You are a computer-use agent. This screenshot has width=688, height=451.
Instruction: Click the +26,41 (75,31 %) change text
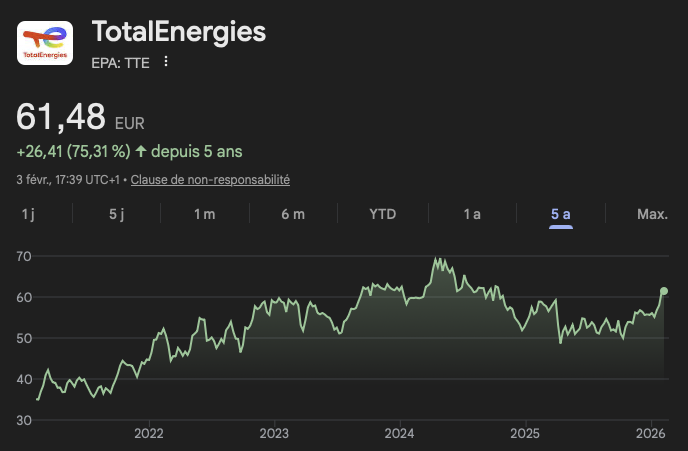tap(73, 151)
